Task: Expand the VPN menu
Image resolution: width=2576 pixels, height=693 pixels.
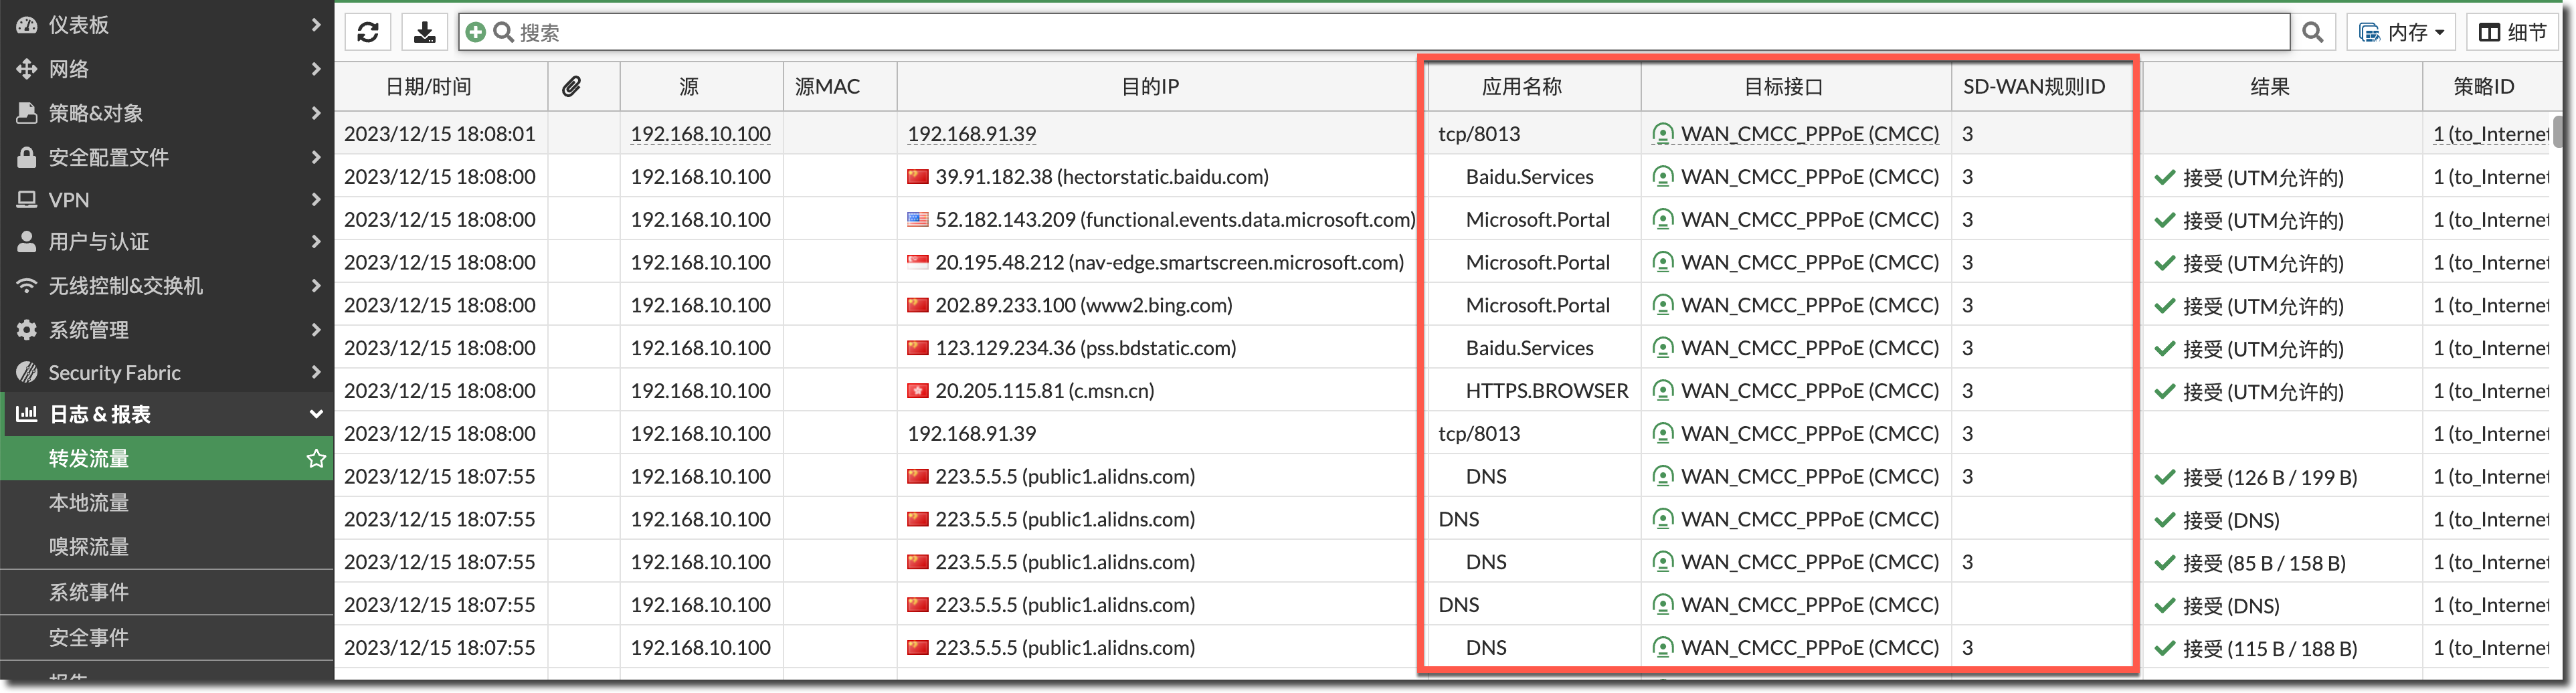Action: coord(166,200)
